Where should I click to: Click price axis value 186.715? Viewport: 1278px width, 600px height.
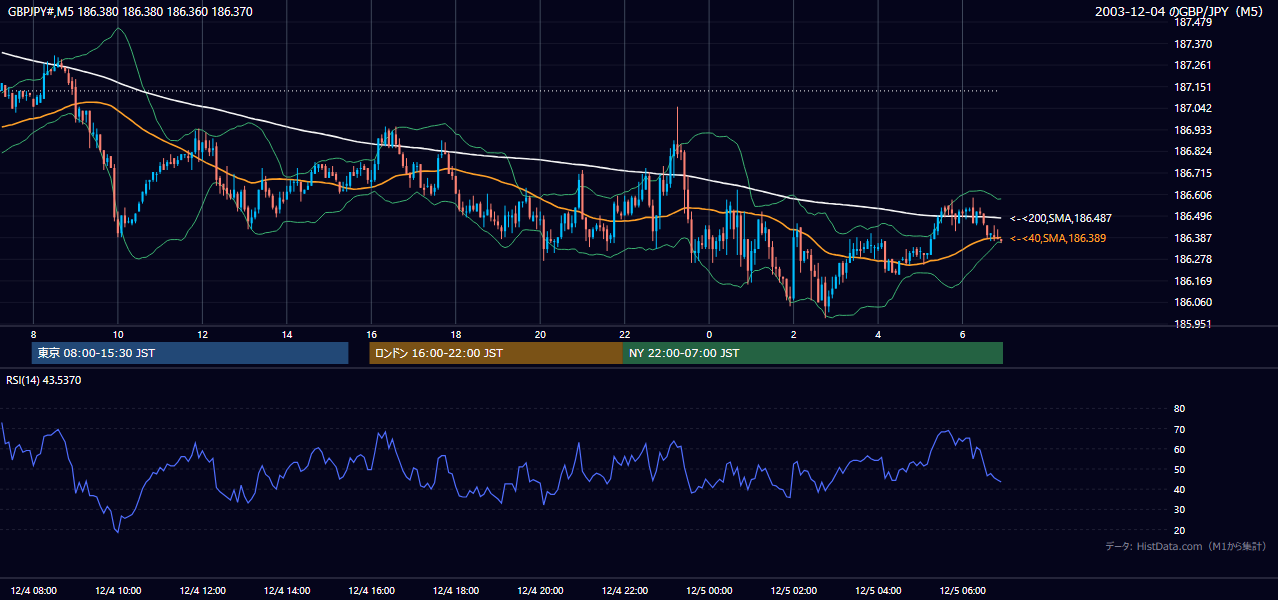(x=1192, y=173)
